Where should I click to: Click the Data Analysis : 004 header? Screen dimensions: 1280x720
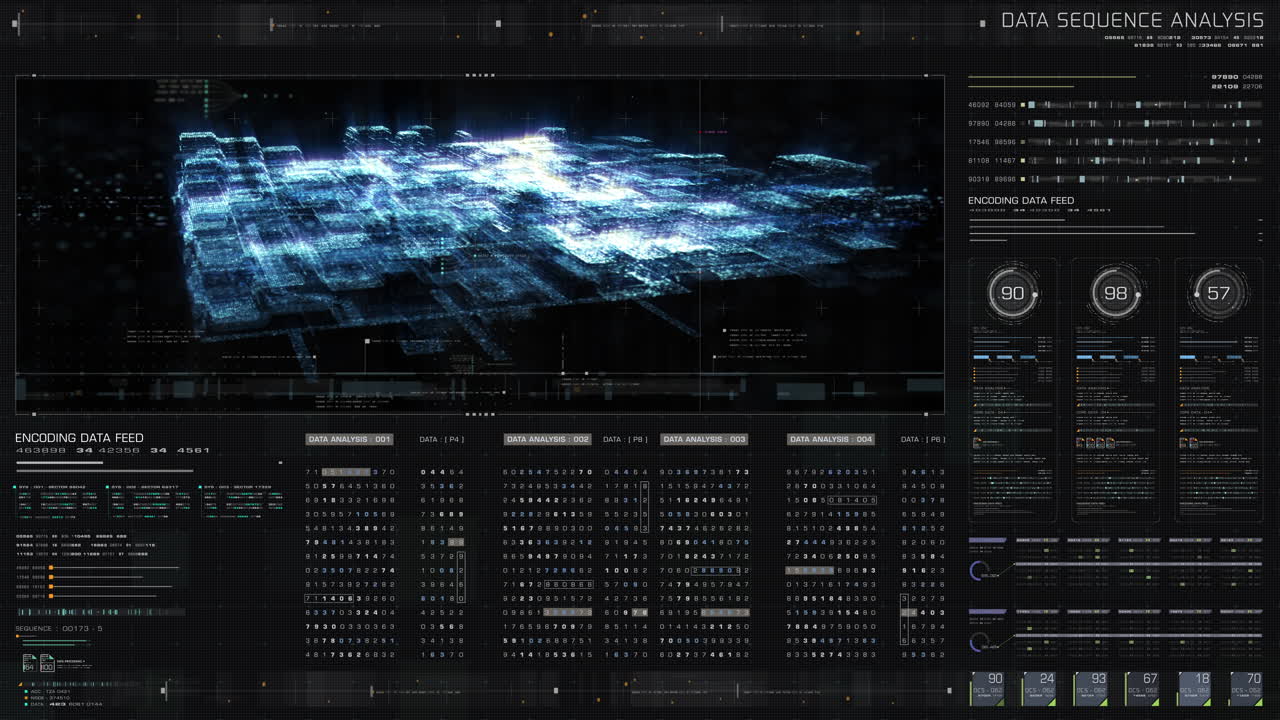830,439
